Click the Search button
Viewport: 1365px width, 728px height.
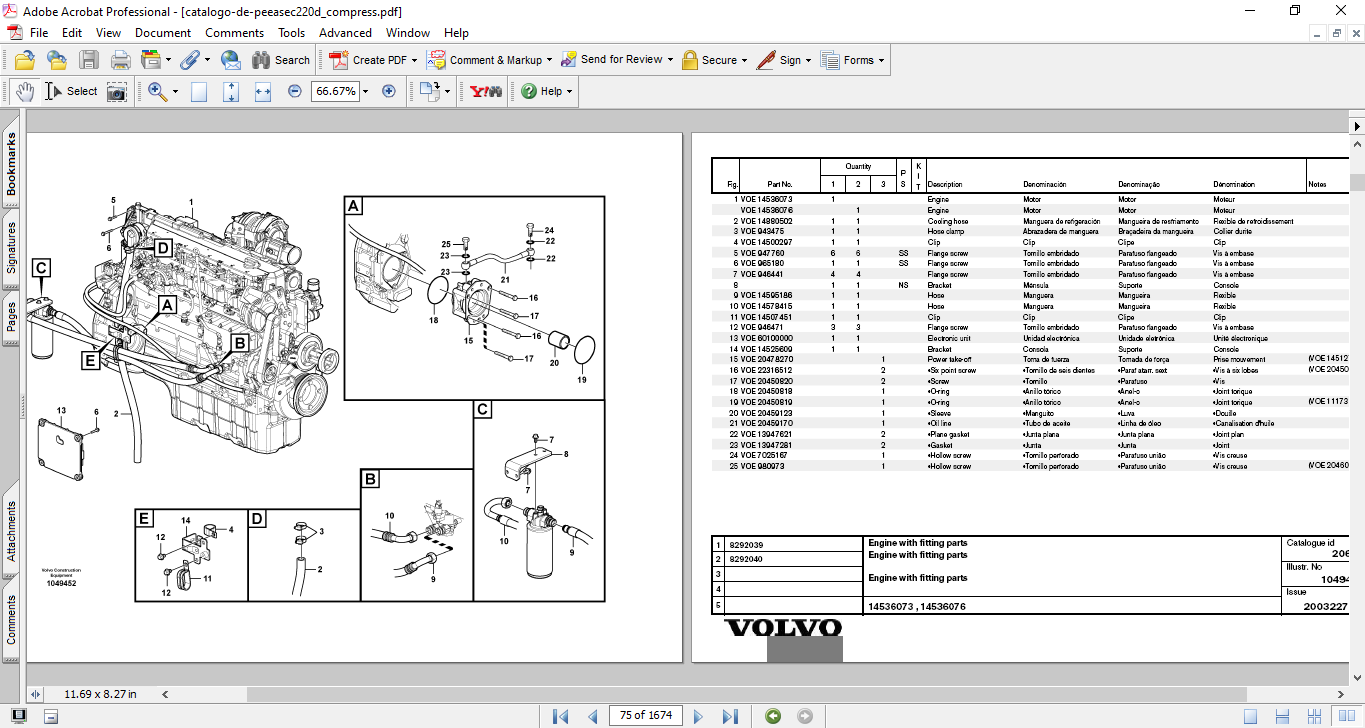[281, 60]
